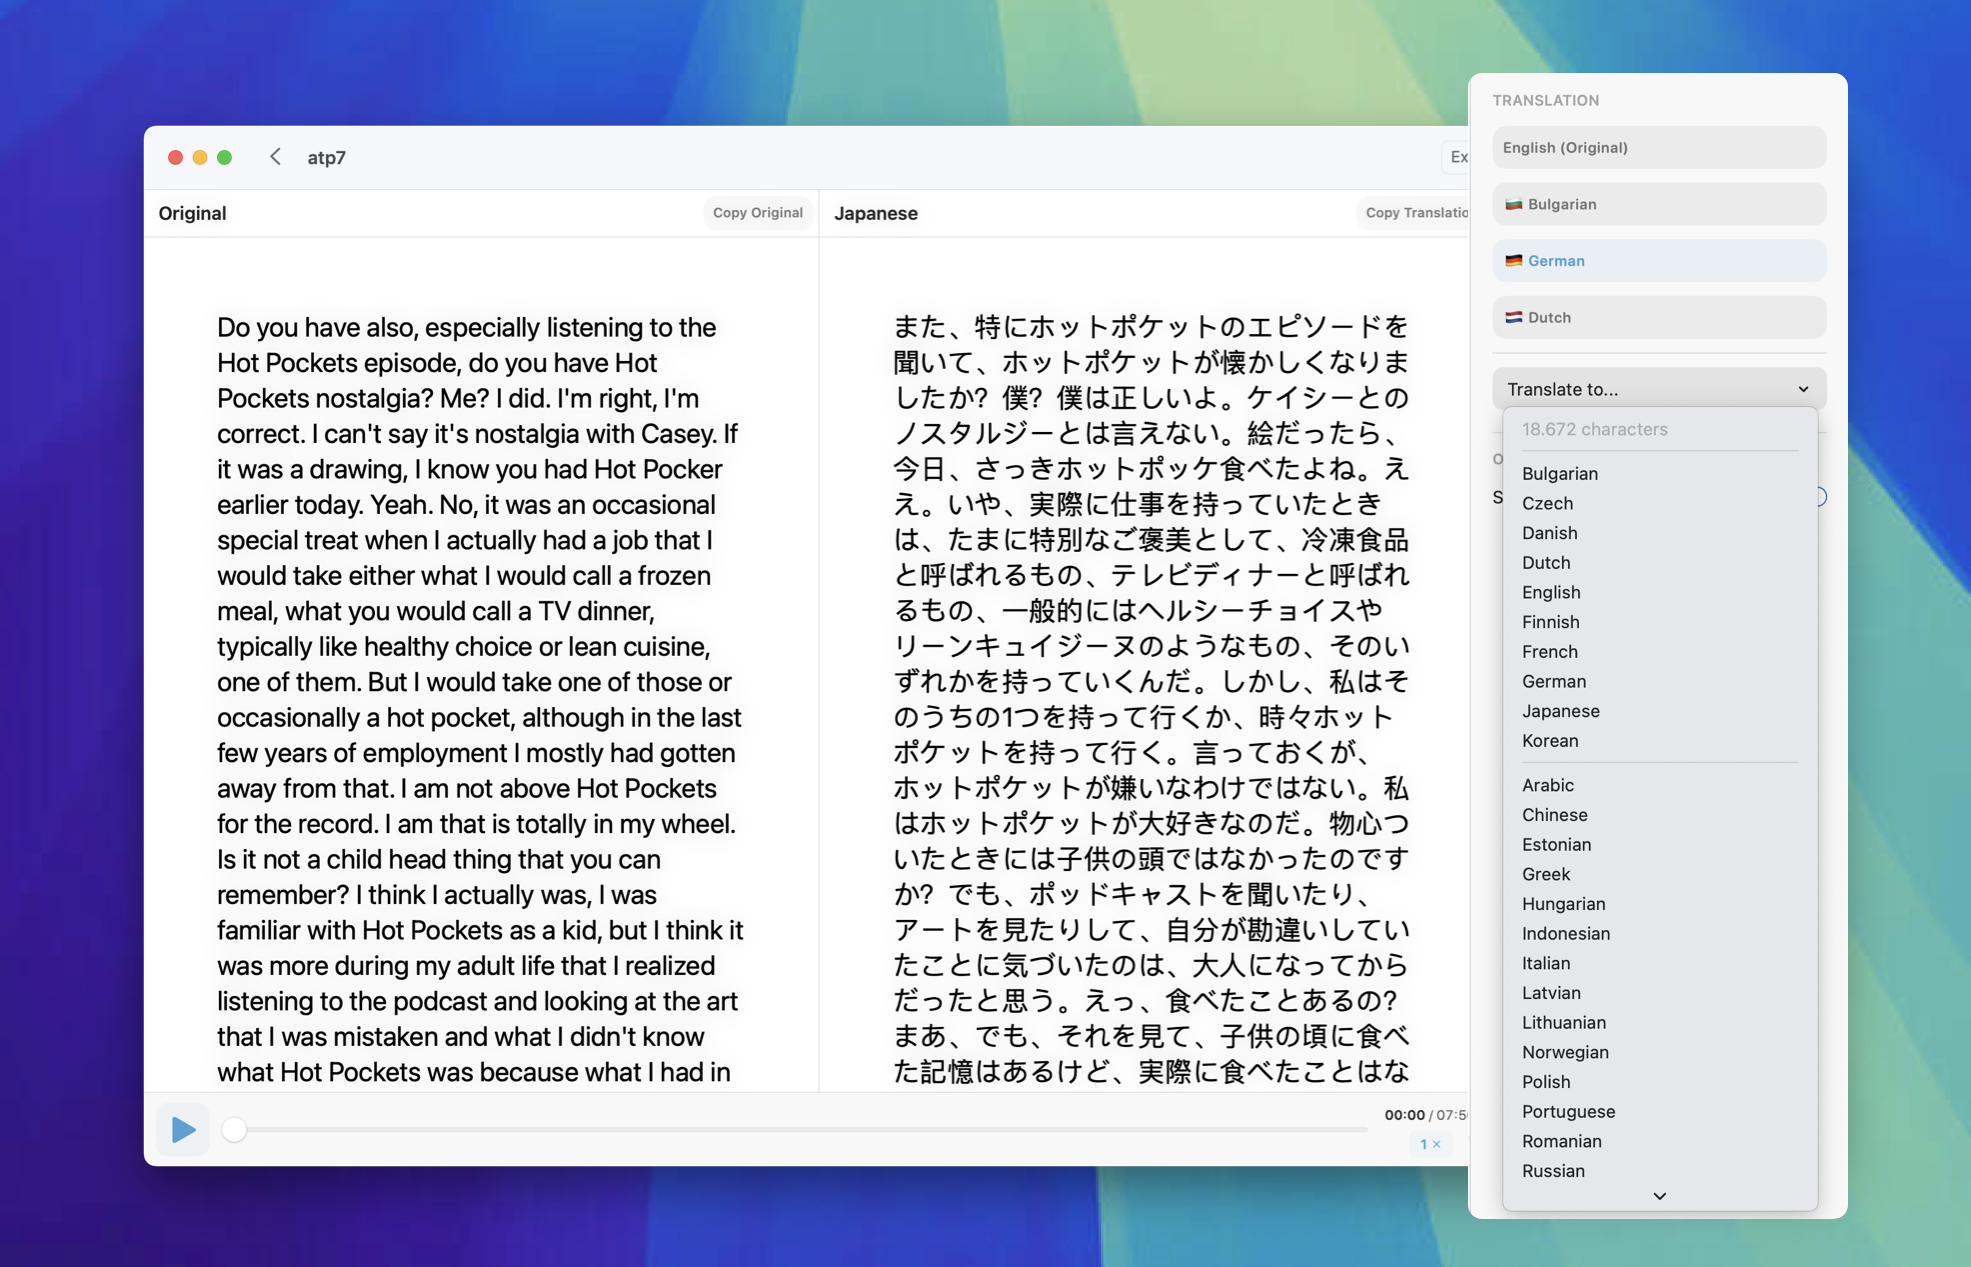
Task: Choose Portuguese from the language list
Action: pos(1659,1112)
